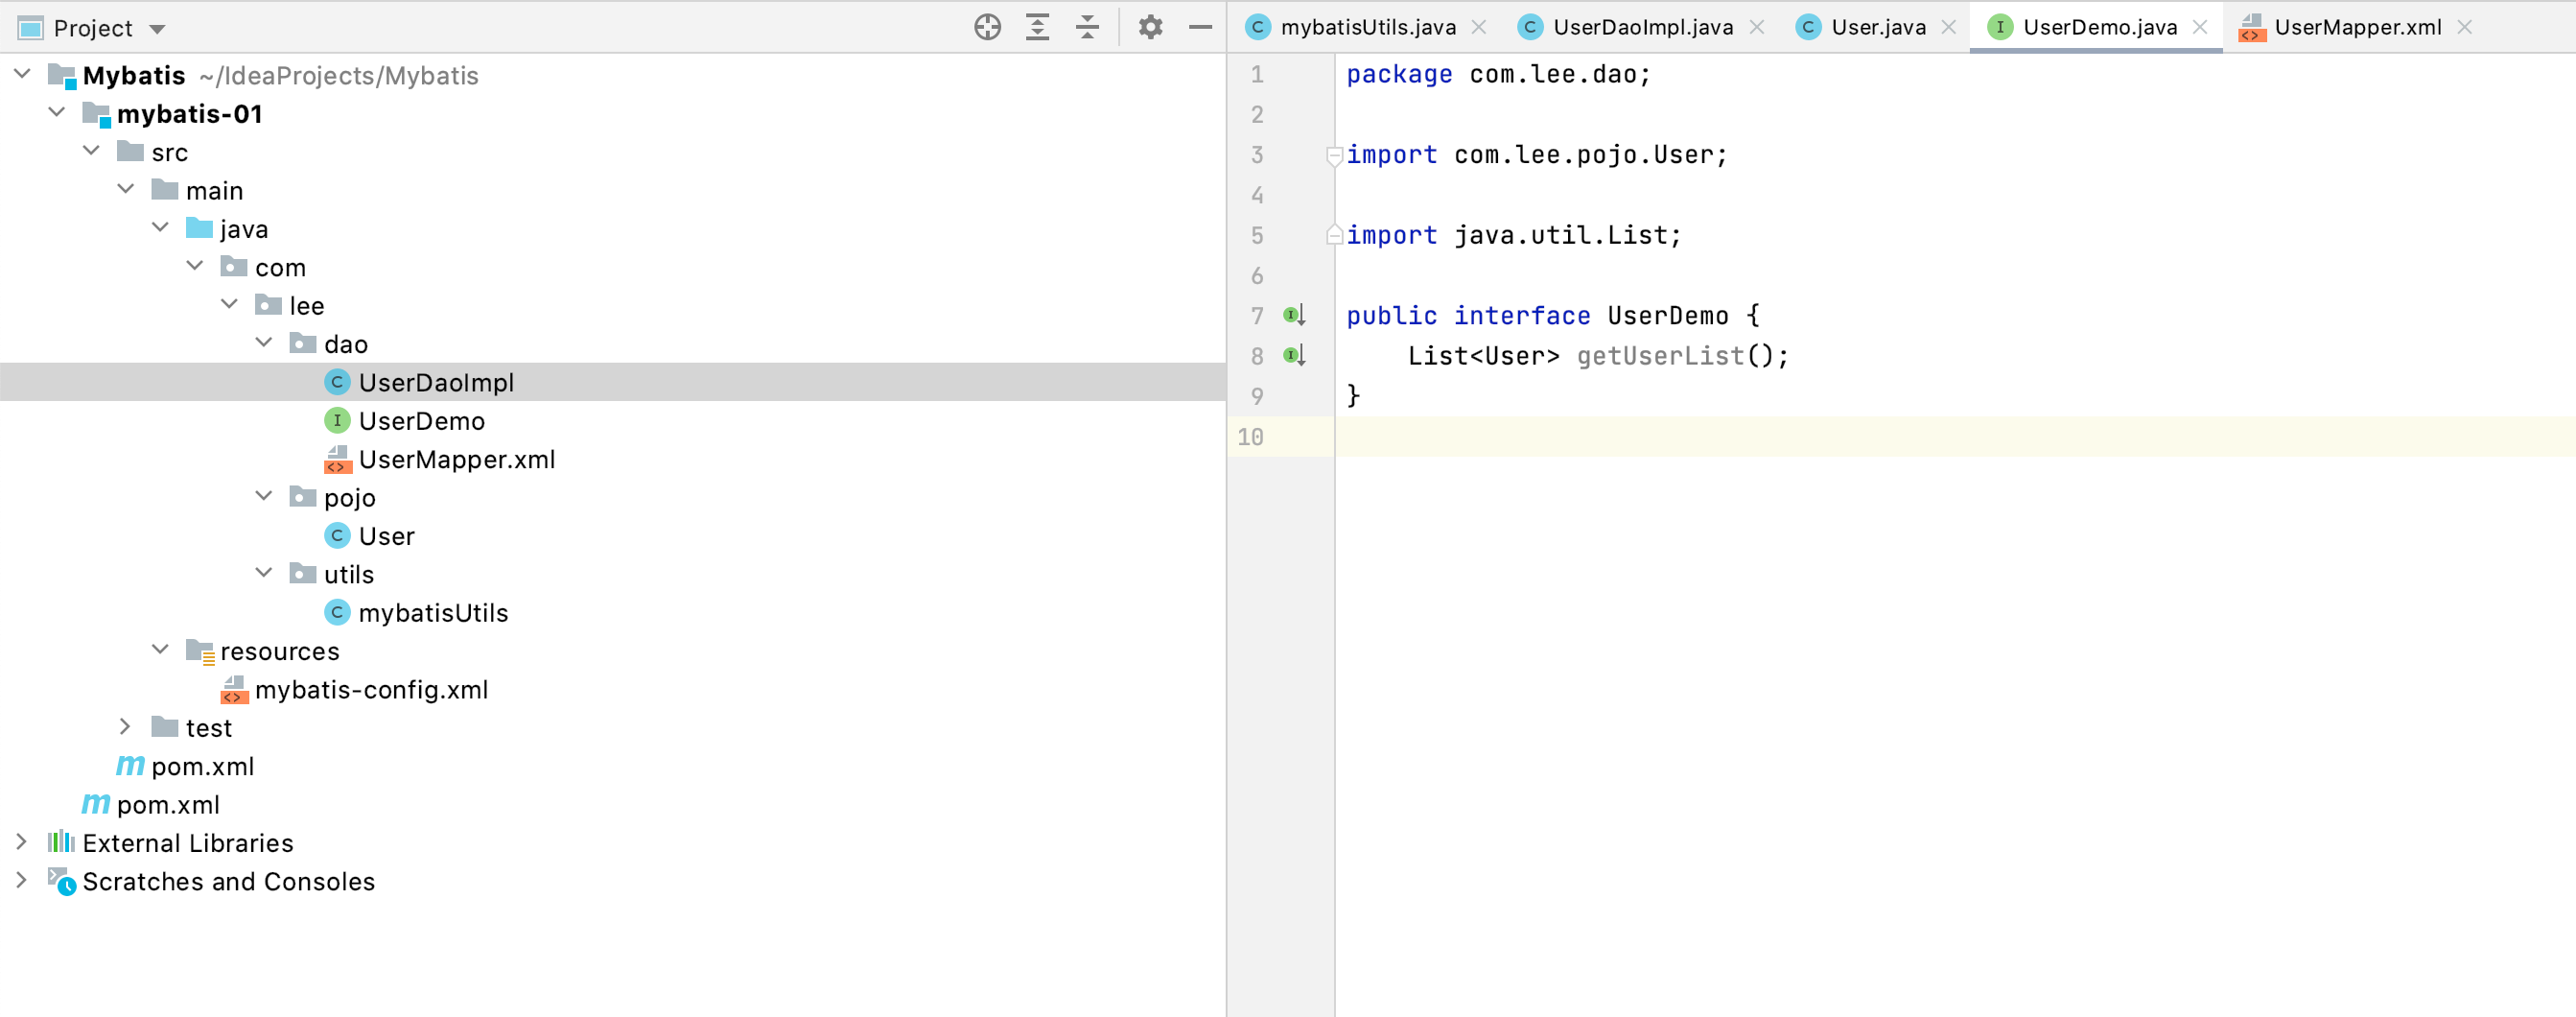This screenshot has height=1017, width=2576.
Task: Close the UserMapper.xml tab
Action: [x=2465, y=27]
